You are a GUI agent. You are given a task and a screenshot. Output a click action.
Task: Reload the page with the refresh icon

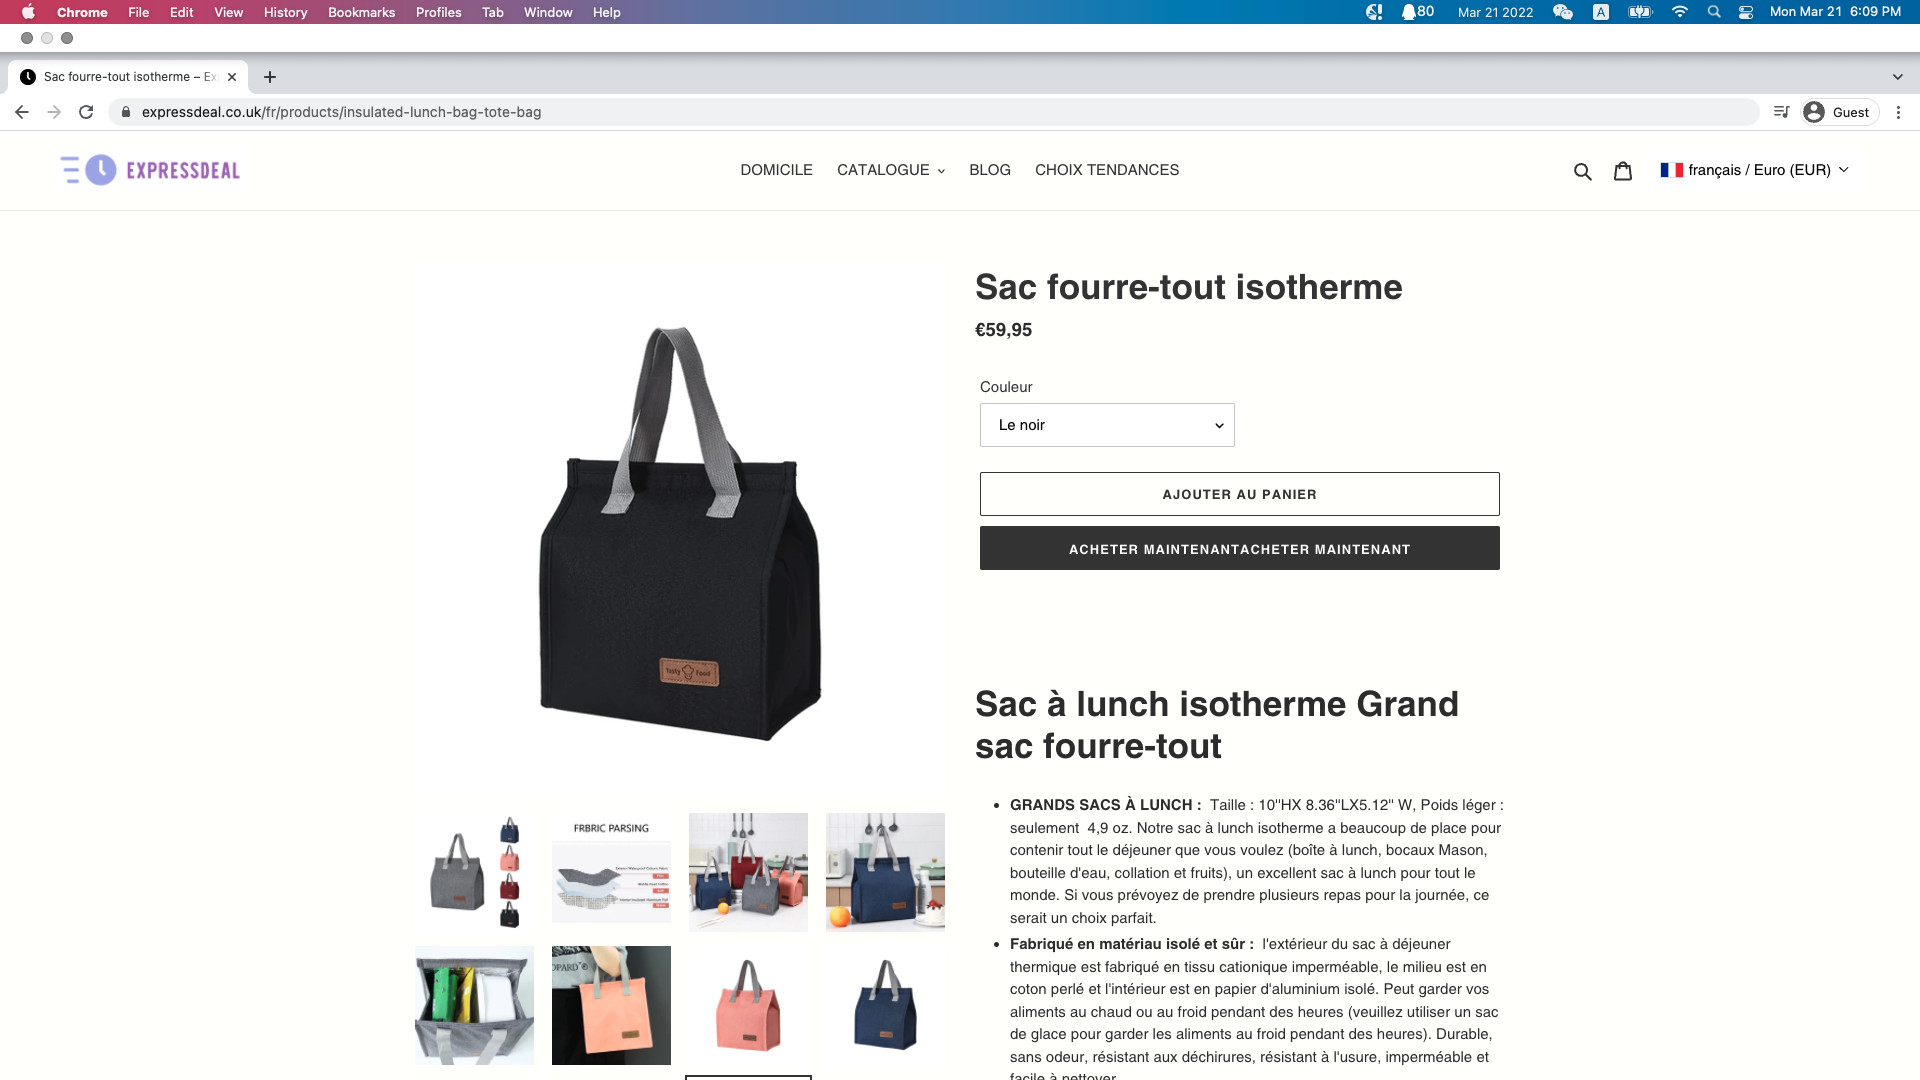tap(86, 112)
